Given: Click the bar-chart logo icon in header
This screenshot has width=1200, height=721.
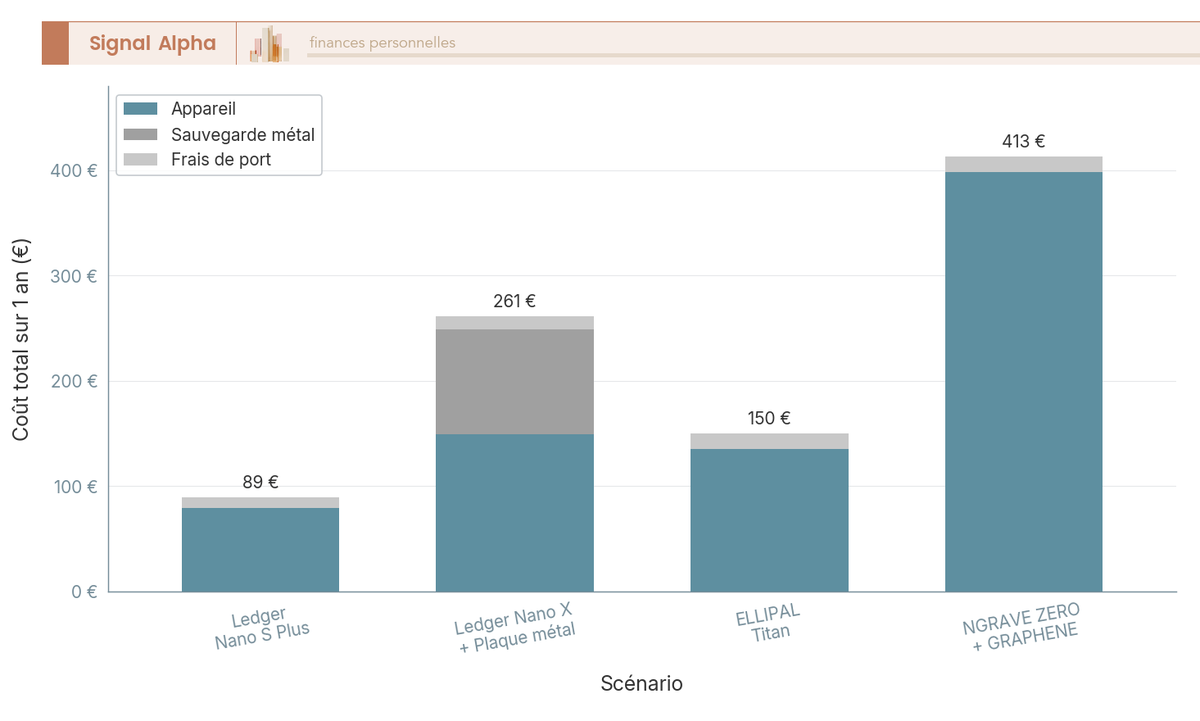Looking at the screenshot, I should (269, 44).
